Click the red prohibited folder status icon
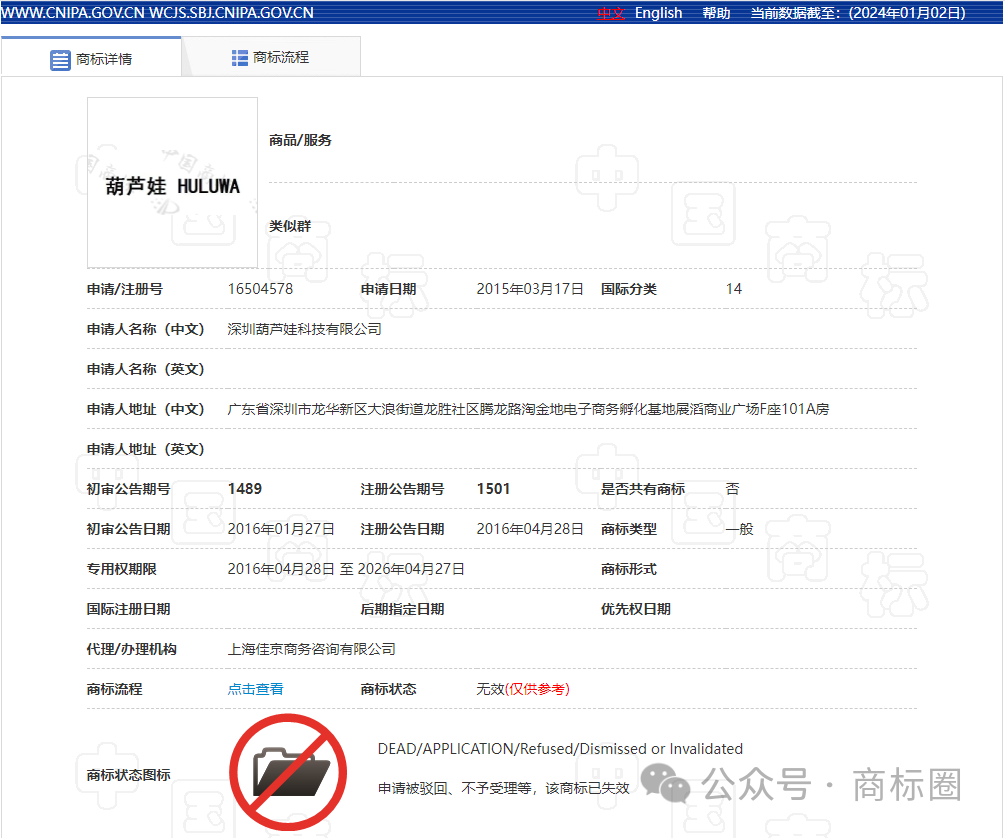This screenshot has height=838, width=1005. [x=288, y=771]
